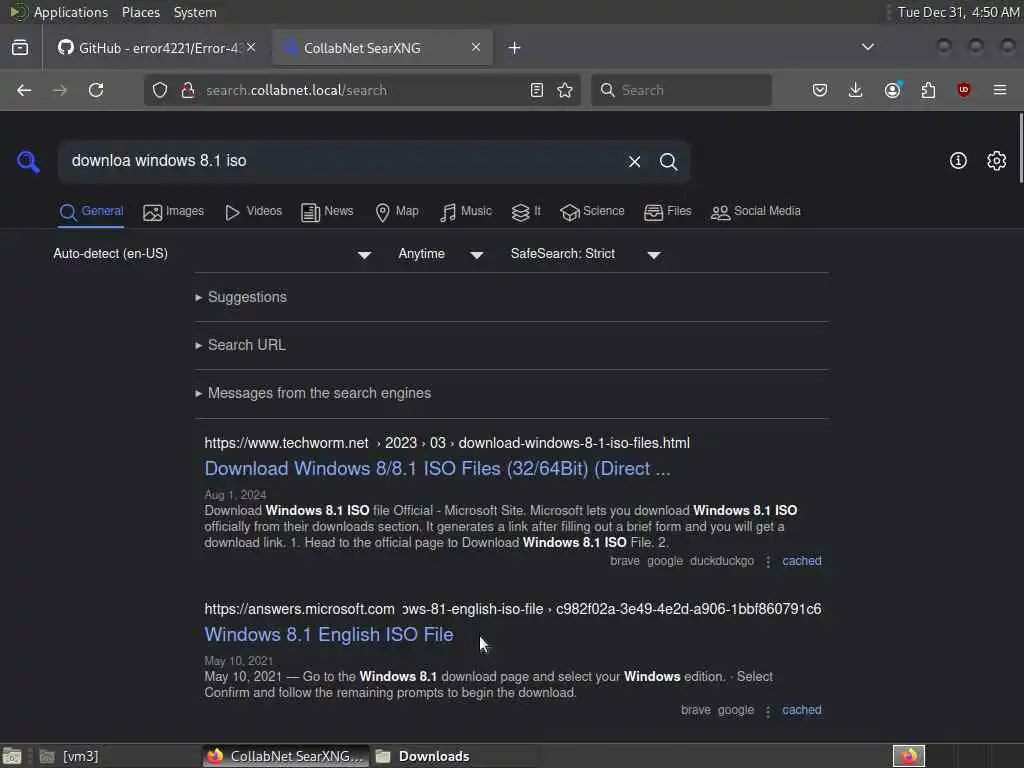Bookmark this page with the star icon
The width and height of the screenshot is (1024, 768).
pyautogui.click(x=565, y=90)
